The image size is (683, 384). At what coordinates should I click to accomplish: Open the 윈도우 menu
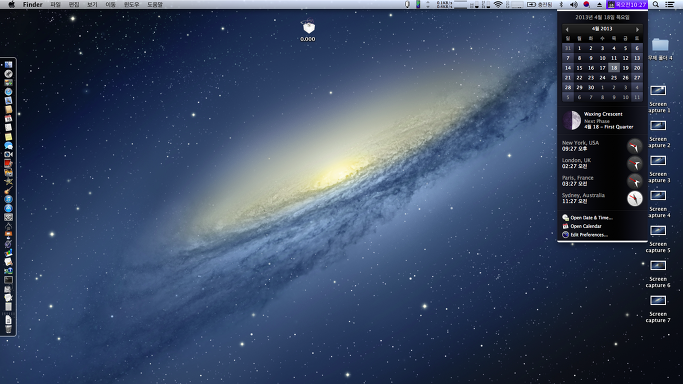tap(132, 4)
